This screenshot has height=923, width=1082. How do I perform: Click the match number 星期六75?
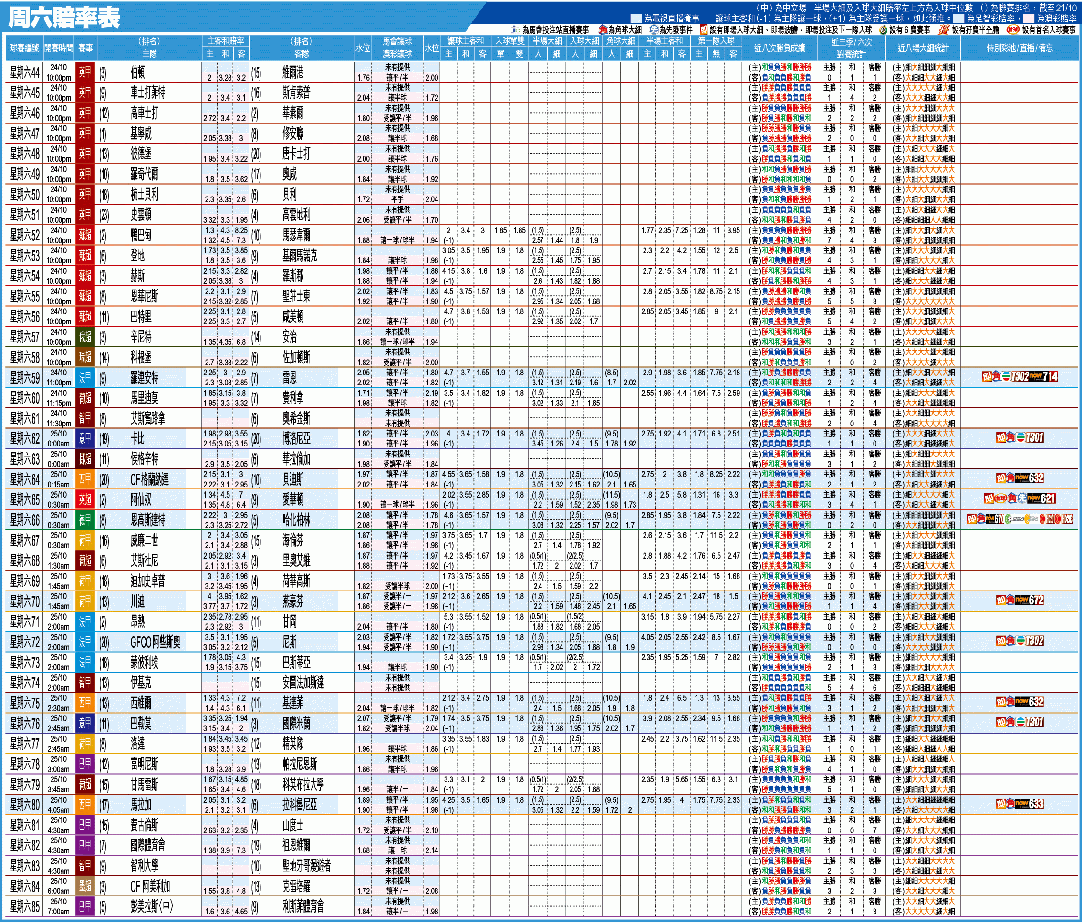[x=25, y=703]
